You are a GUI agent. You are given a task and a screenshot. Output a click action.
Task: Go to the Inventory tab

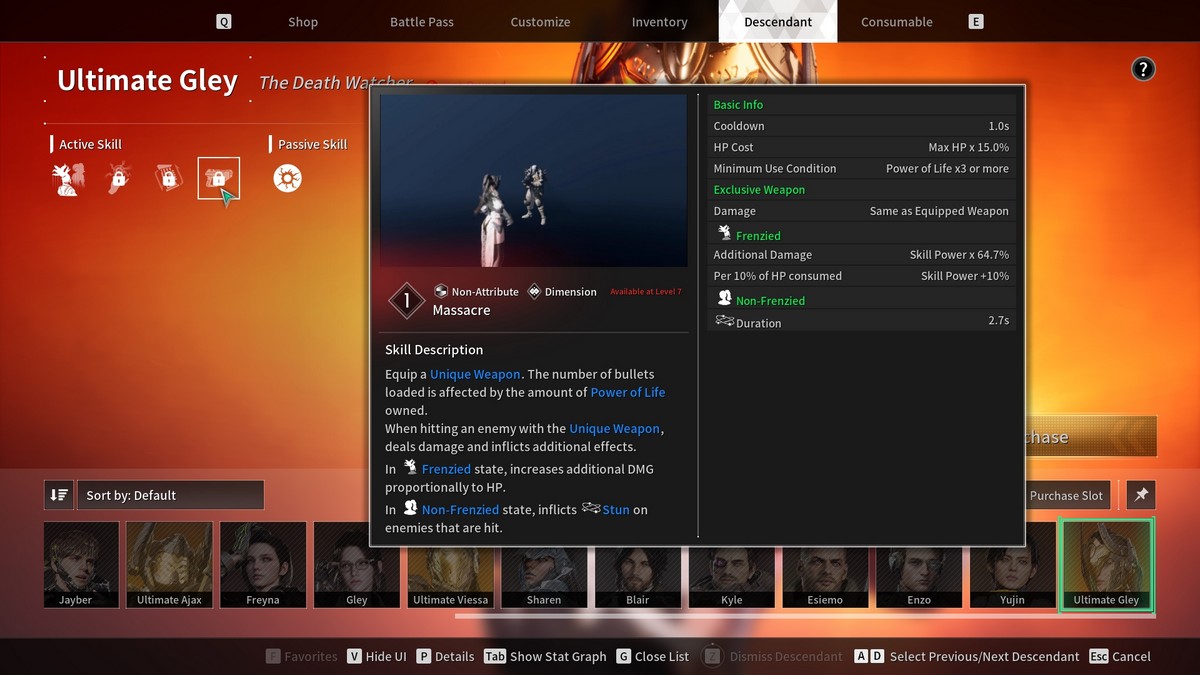[x=659, y=22]
